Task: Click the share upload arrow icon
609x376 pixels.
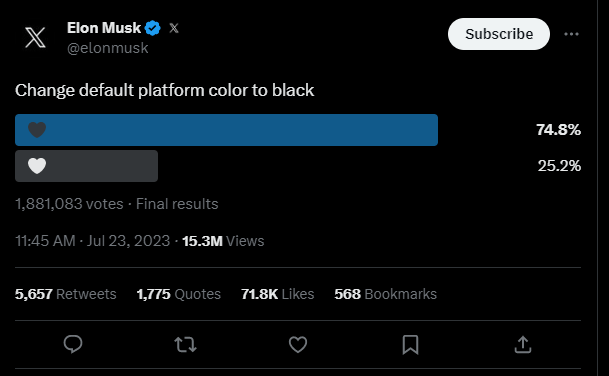Action: 523,345
